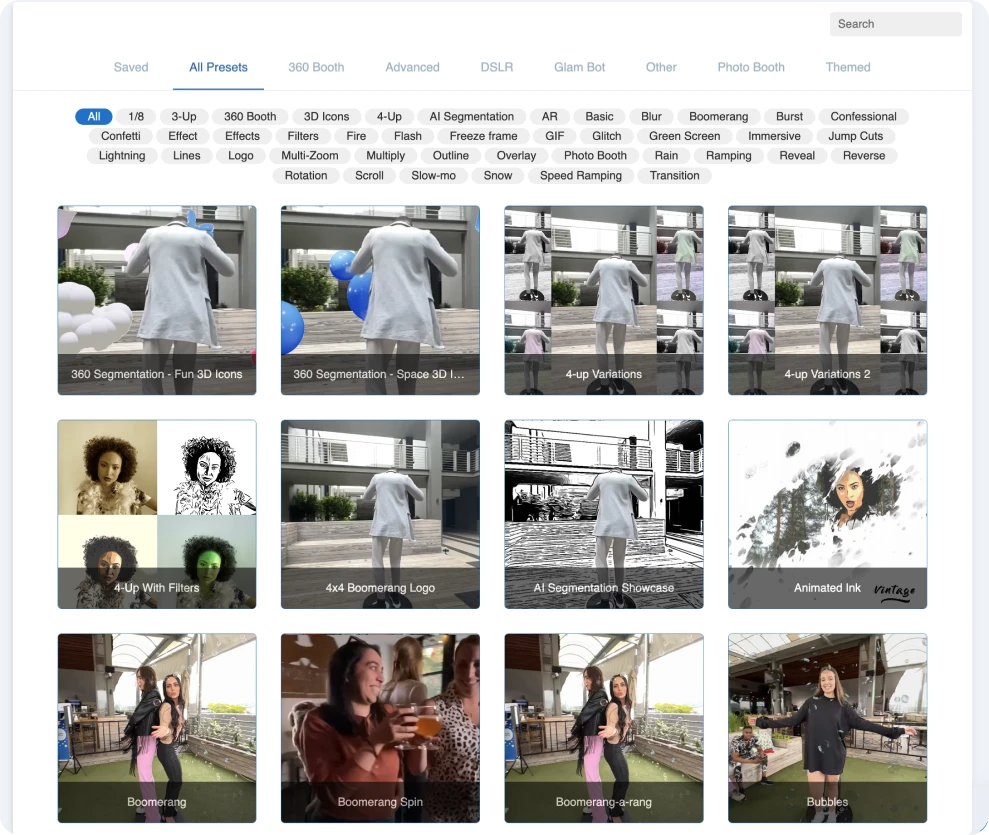The width and height of the screenshot is (989, 835).
Task: Open the 4-Up With Filters preset
Action: (x=157, y=514)
